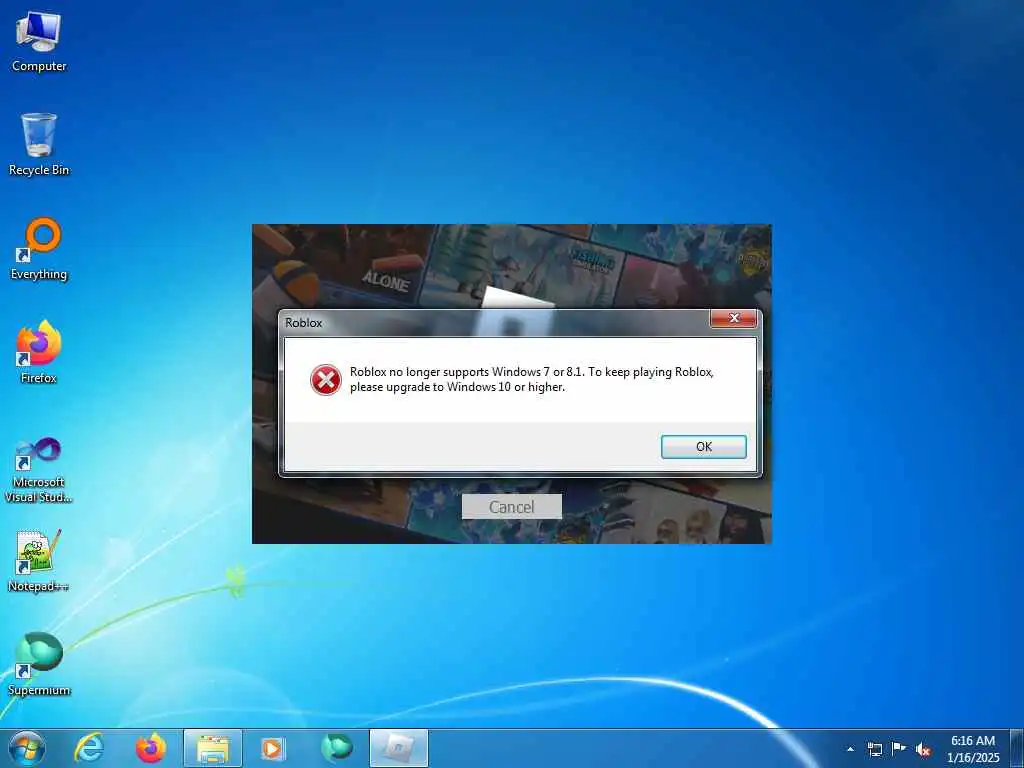Select the Computer desktop icon

tap(39, 42)
